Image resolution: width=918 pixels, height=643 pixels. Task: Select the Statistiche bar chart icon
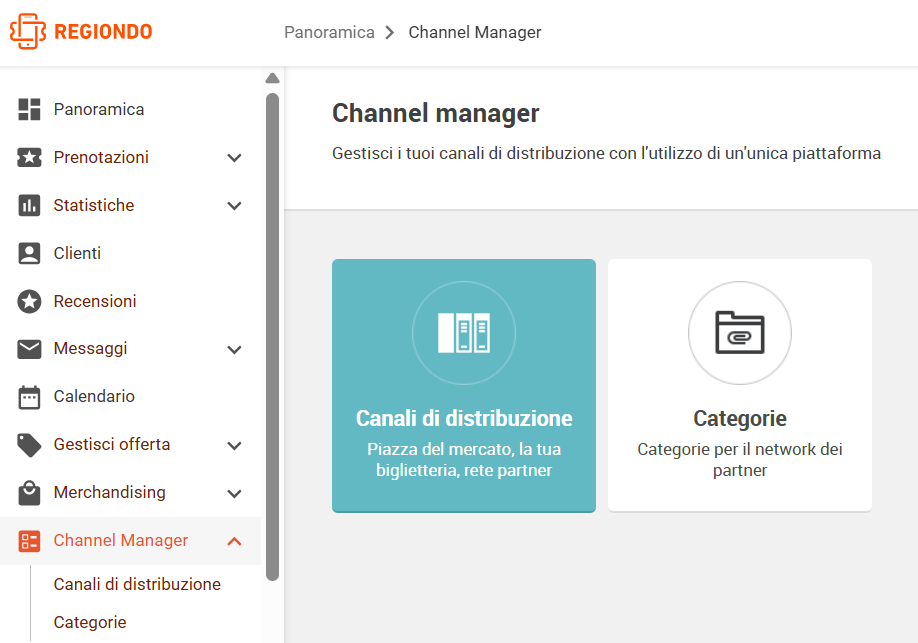[29, 206]
